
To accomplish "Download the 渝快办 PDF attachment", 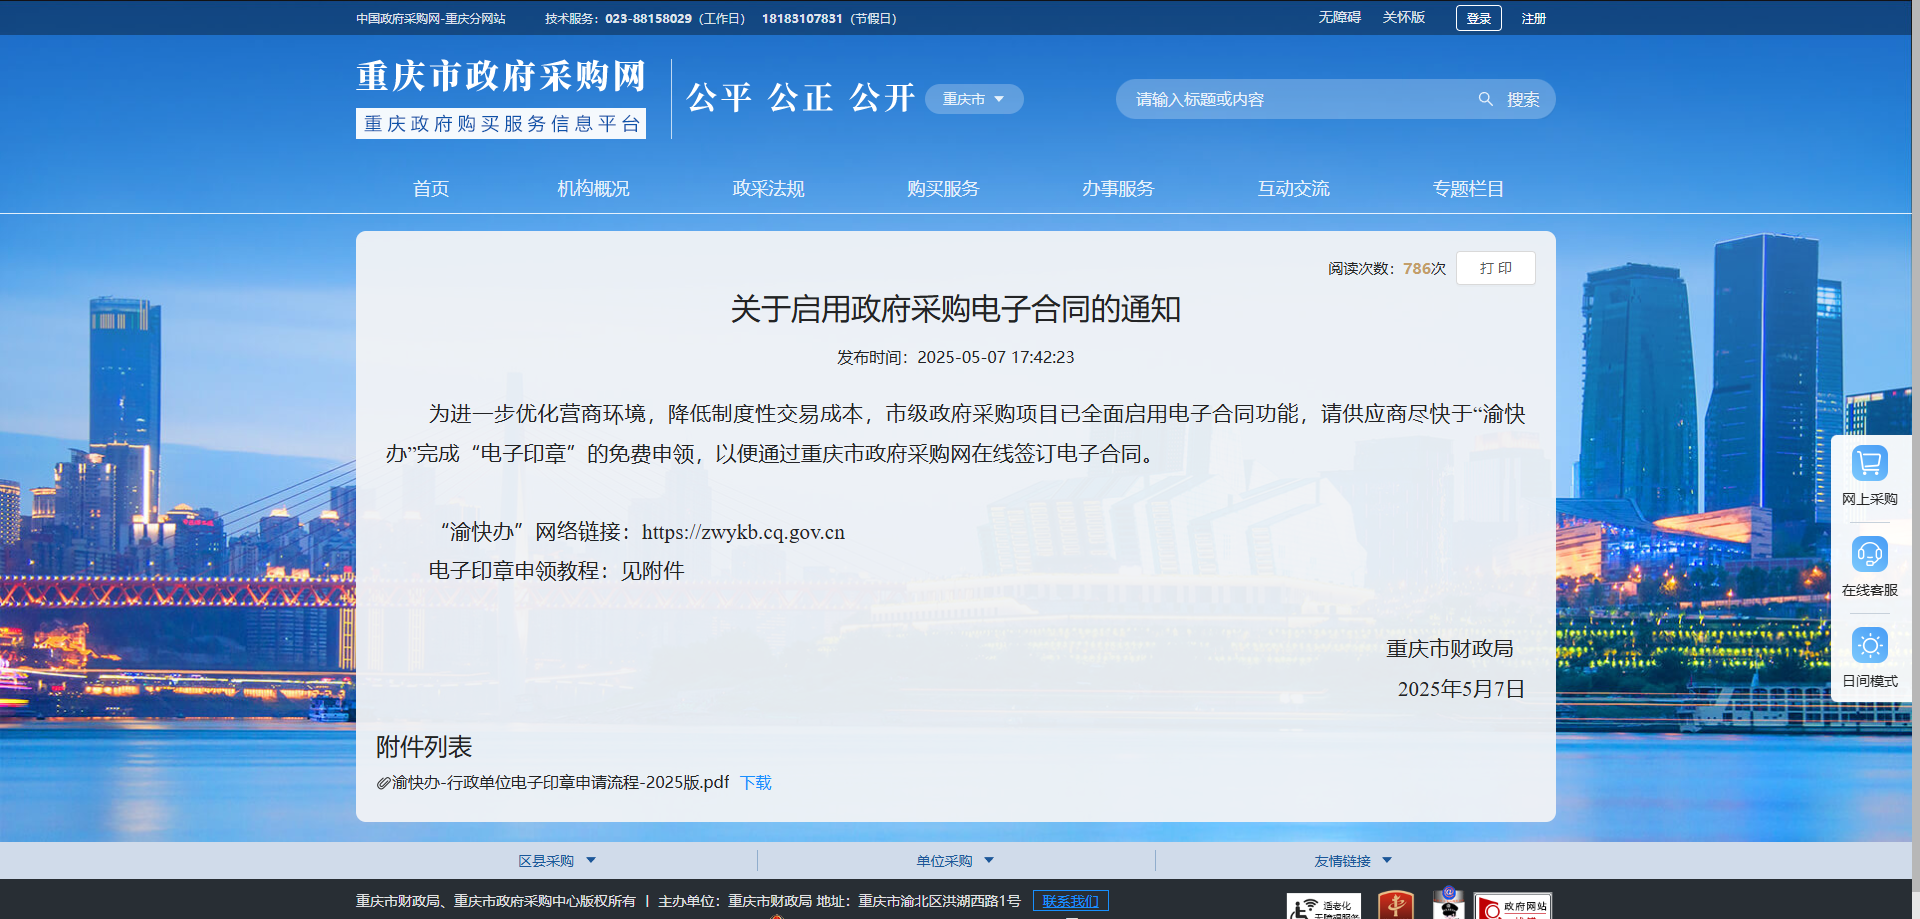I will pyautogui.click(x=755, y=783).
